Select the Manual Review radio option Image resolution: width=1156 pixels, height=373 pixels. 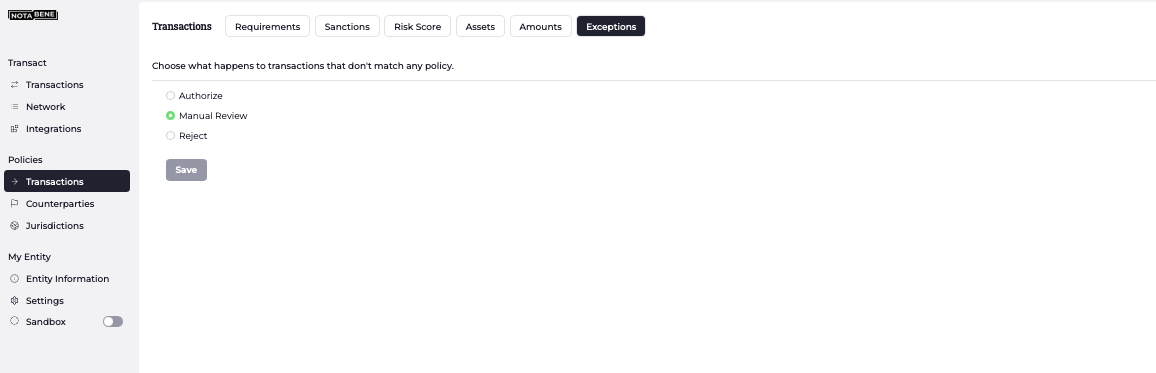[x=170, y=116]
